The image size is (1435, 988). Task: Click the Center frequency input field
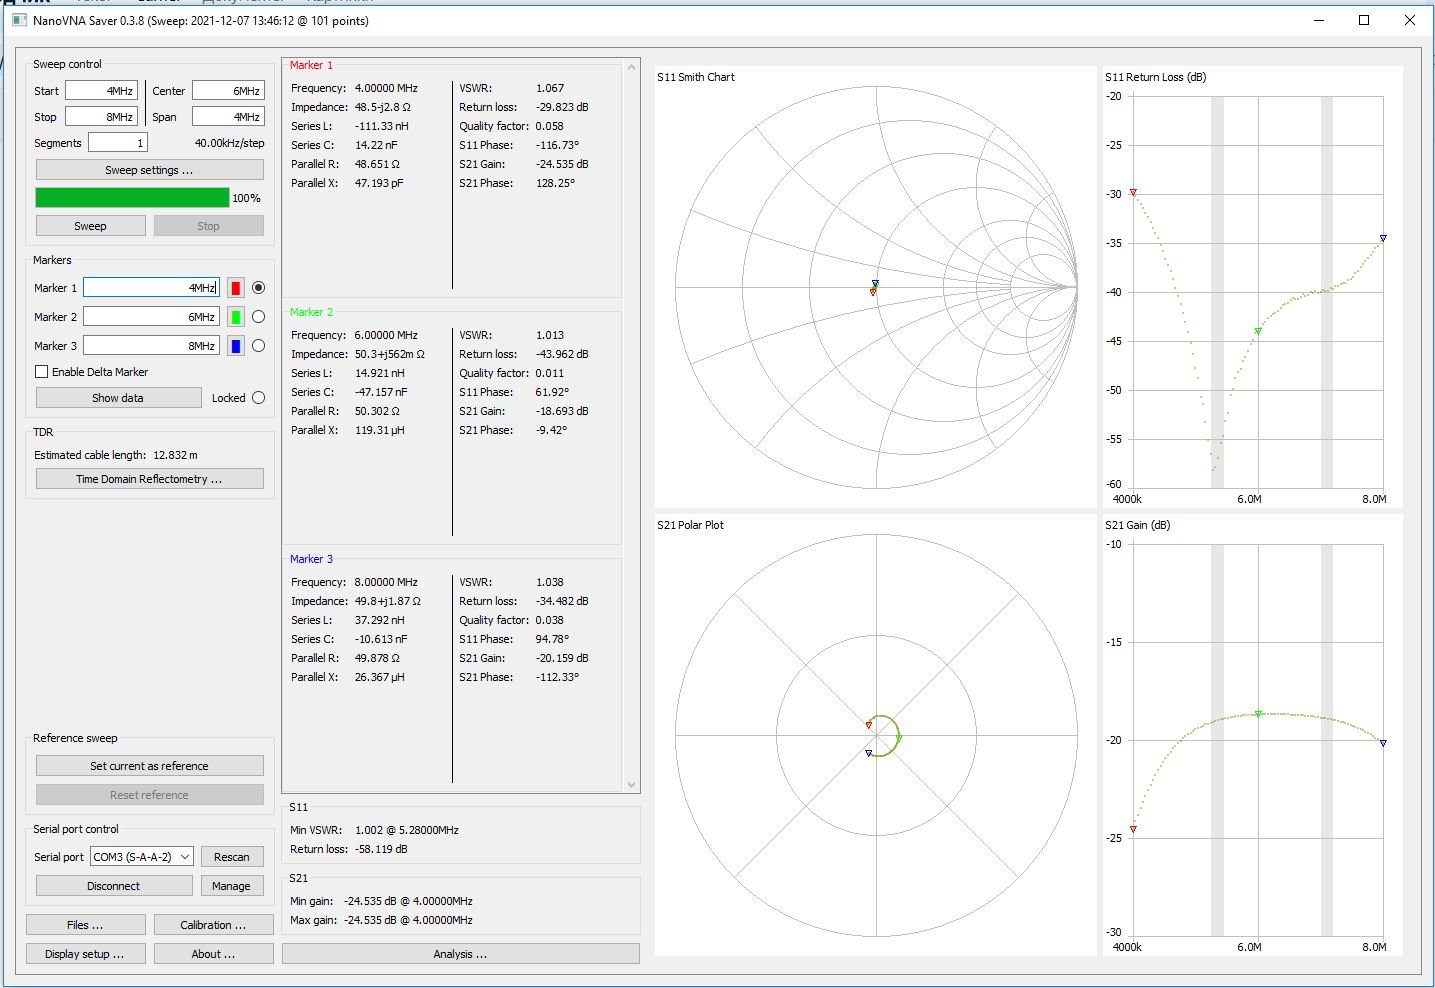(228, 91)
